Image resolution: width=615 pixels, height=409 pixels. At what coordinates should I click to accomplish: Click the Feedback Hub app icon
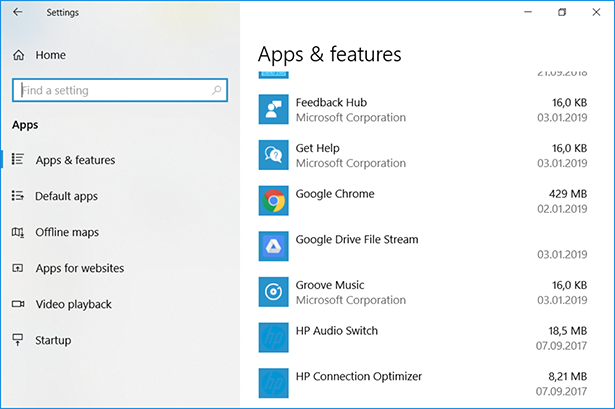coord(273,109)
